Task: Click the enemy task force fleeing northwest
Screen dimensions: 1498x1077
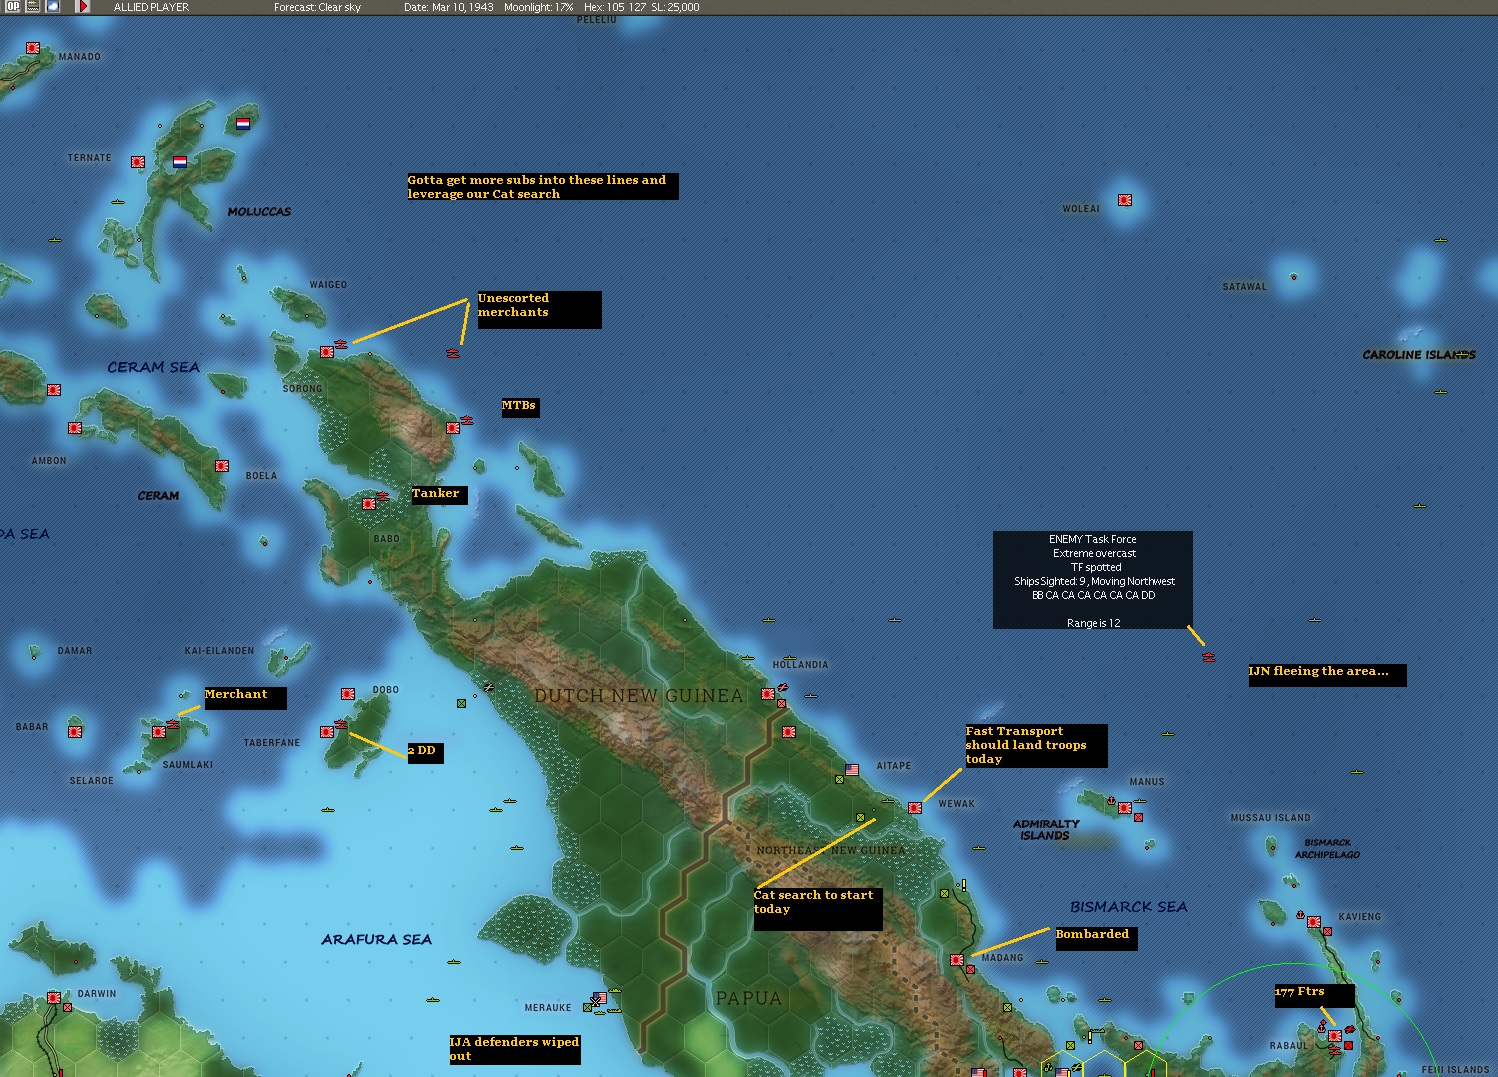Action: point(1209,657)
